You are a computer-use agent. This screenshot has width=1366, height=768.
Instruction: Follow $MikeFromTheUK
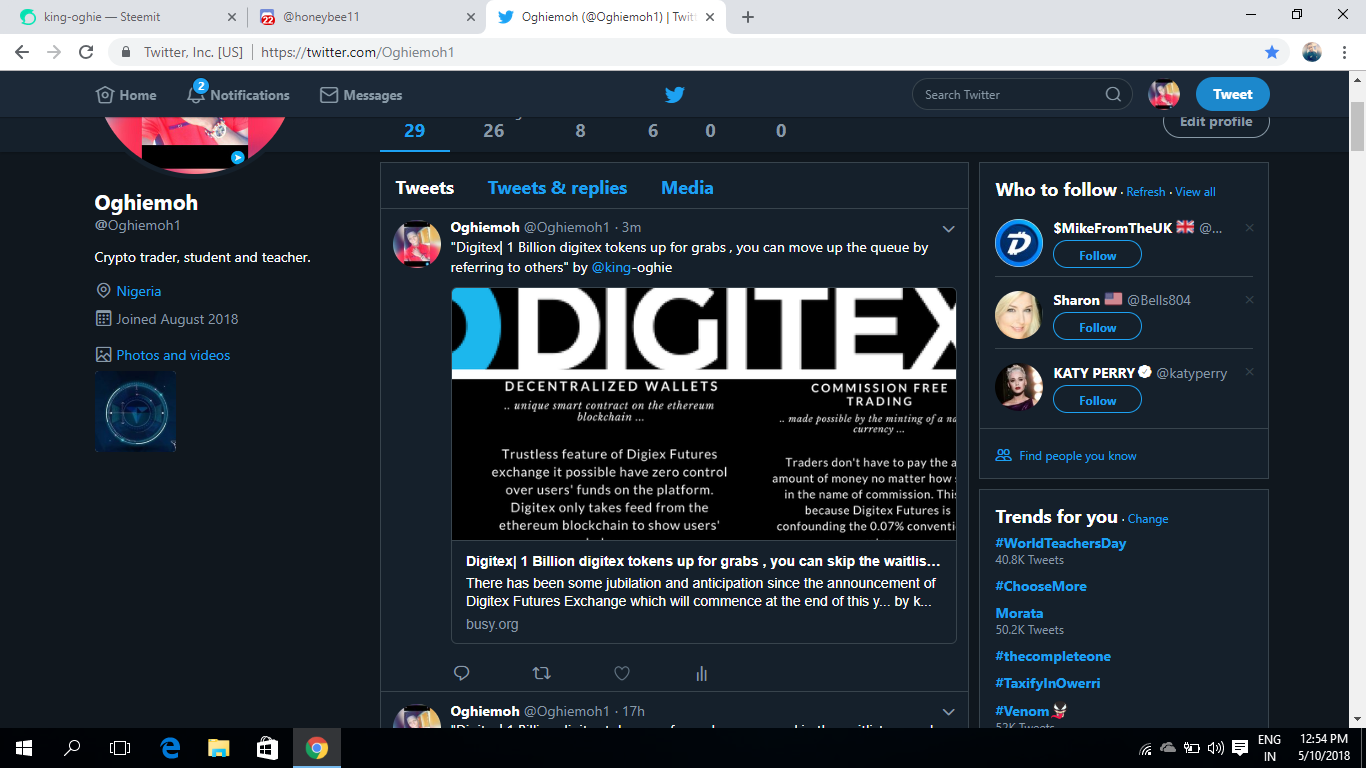pos(1097,255)
